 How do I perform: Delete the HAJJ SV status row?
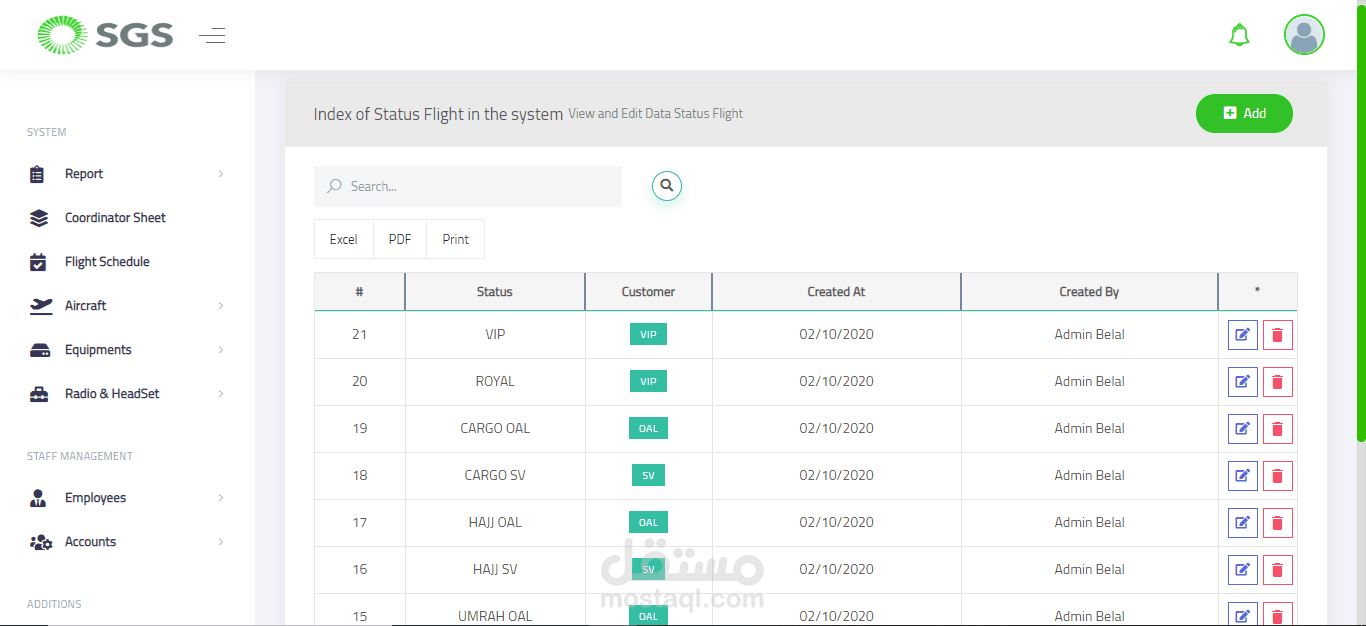[1277, 570]
